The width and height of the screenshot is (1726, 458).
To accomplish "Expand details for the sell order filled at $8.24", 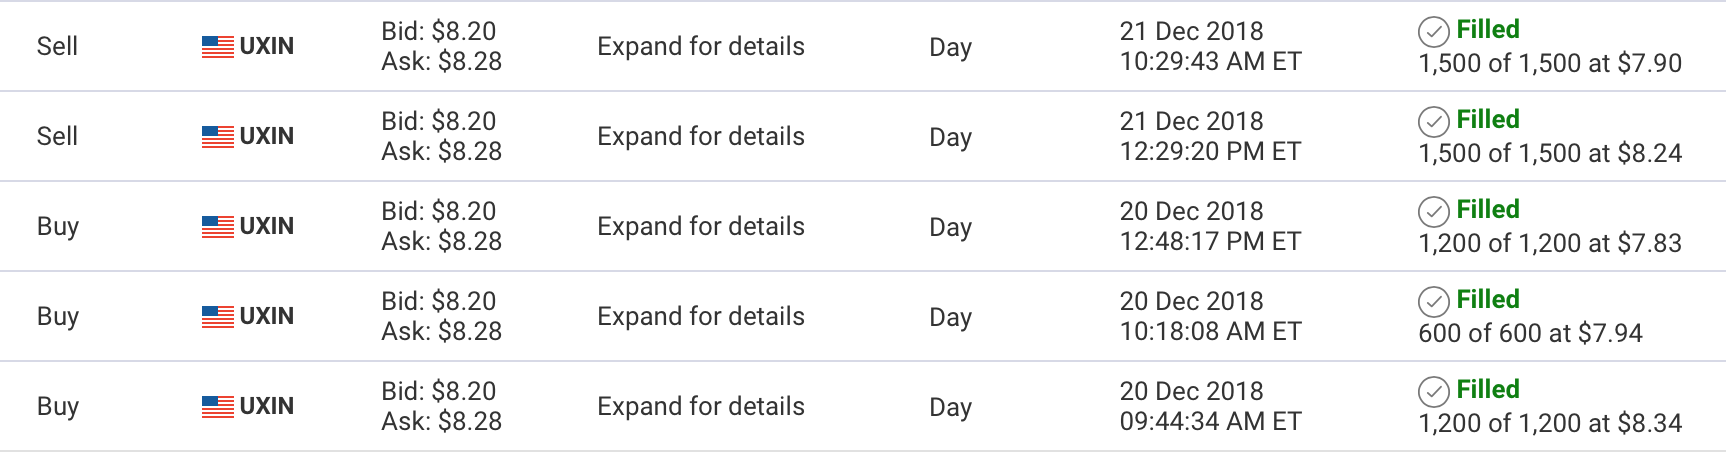I will [700, 137].
